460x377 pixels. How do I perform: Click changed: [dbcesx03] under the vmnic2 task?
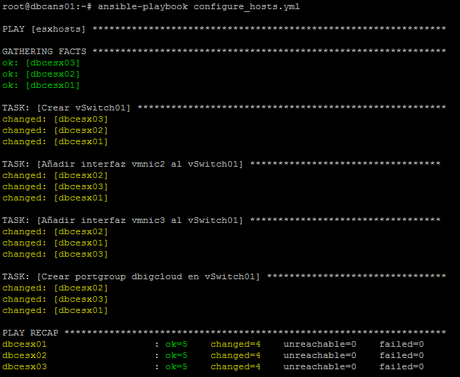click(55, 187)
